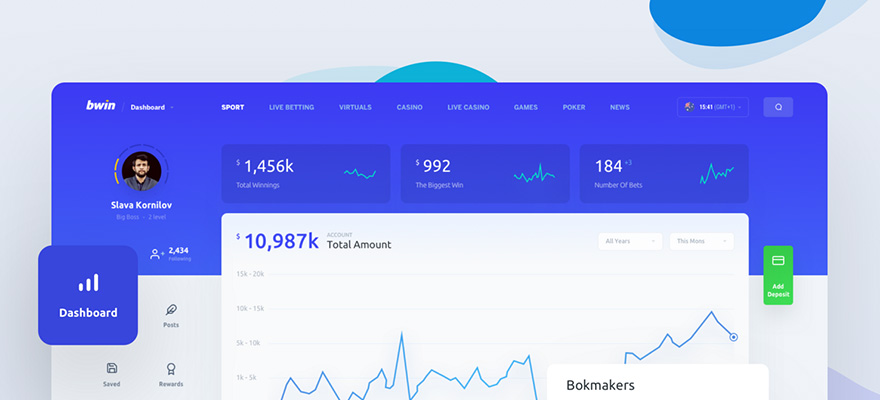Open the Rewards medal icon

point(171,368)
